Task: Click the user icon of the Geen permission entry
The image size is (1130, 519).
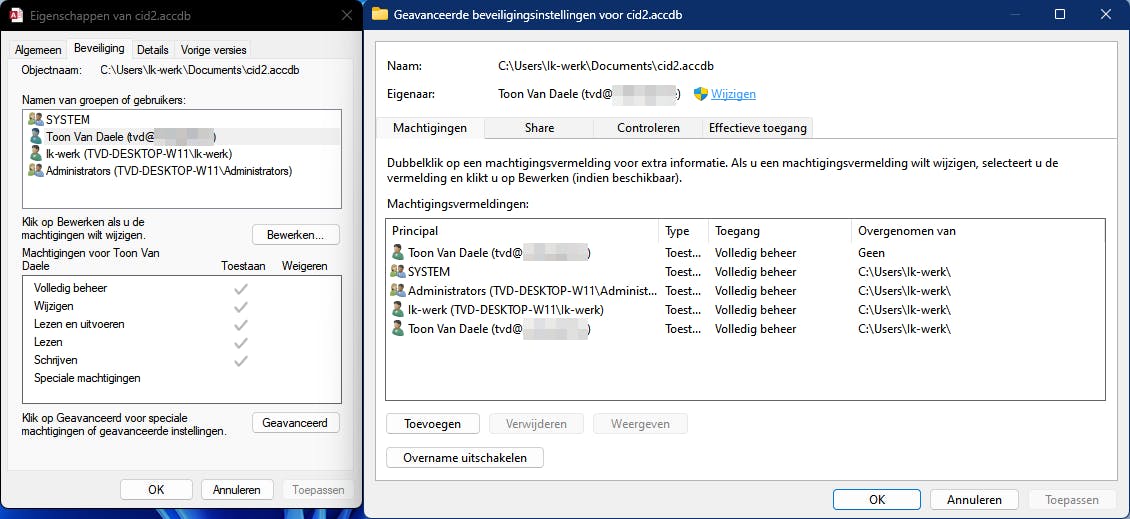Action: 398,253
